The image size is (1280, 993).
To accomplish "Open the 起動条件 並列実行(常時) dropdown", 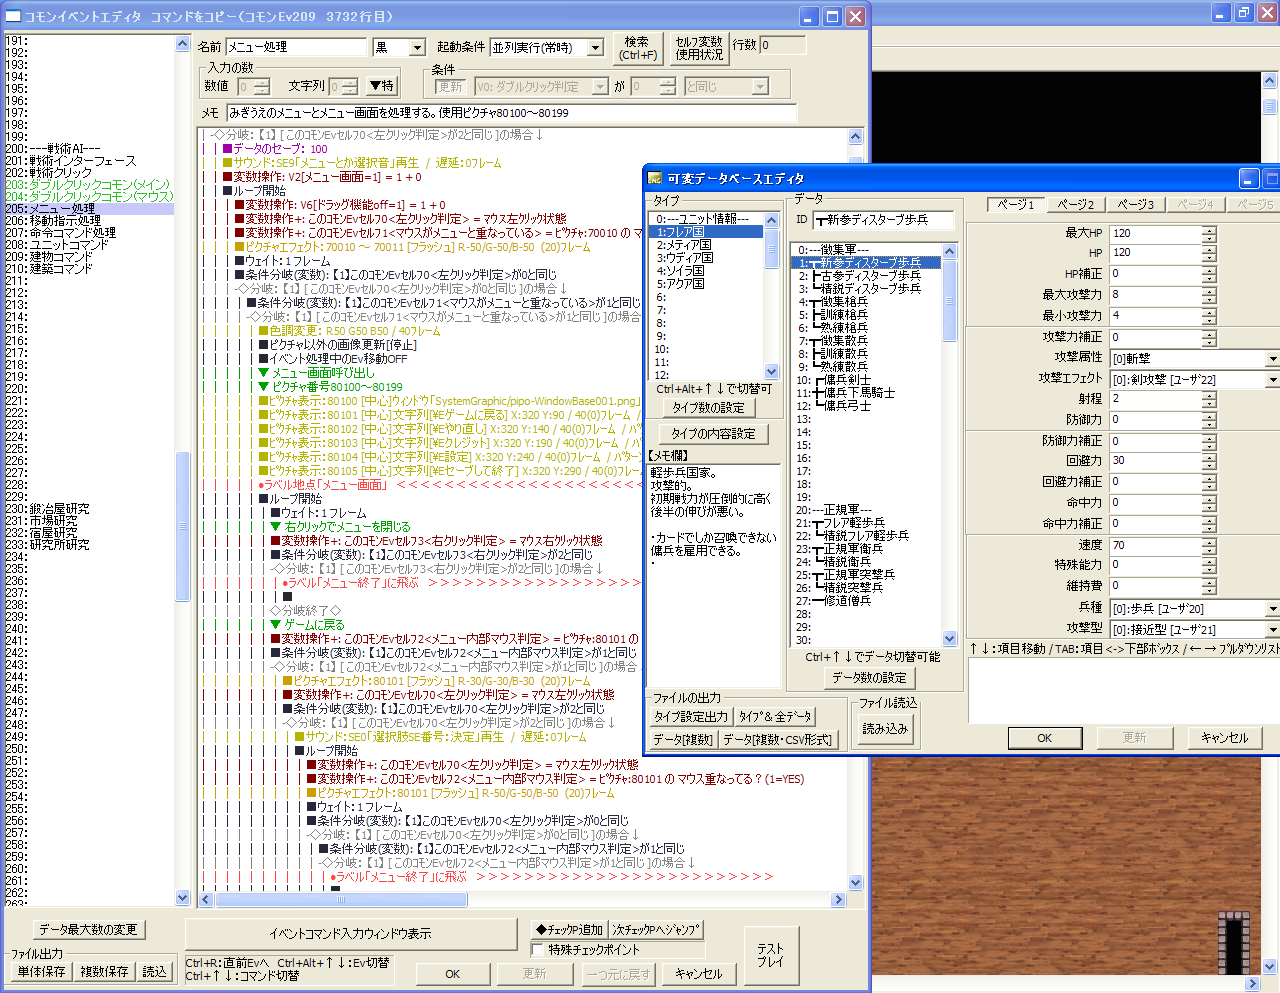I will 595,48.
